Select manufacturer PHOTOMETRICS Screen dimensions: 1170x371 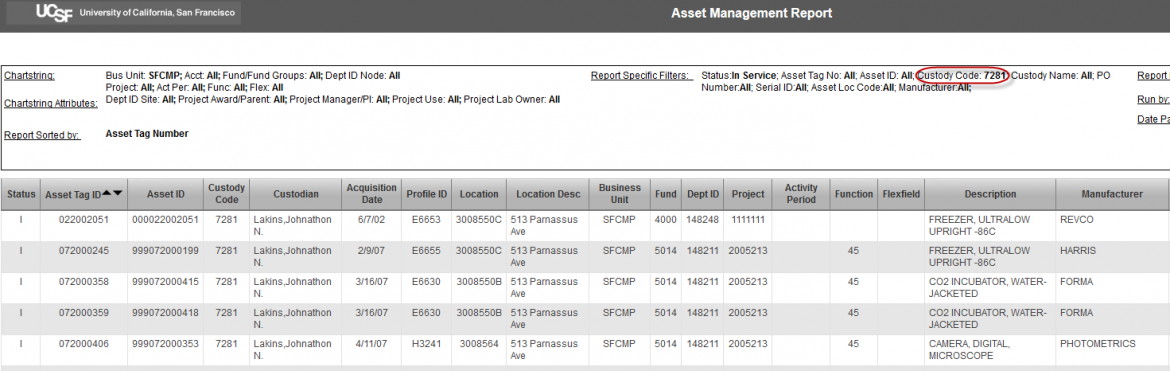(x=1098, y=344)
